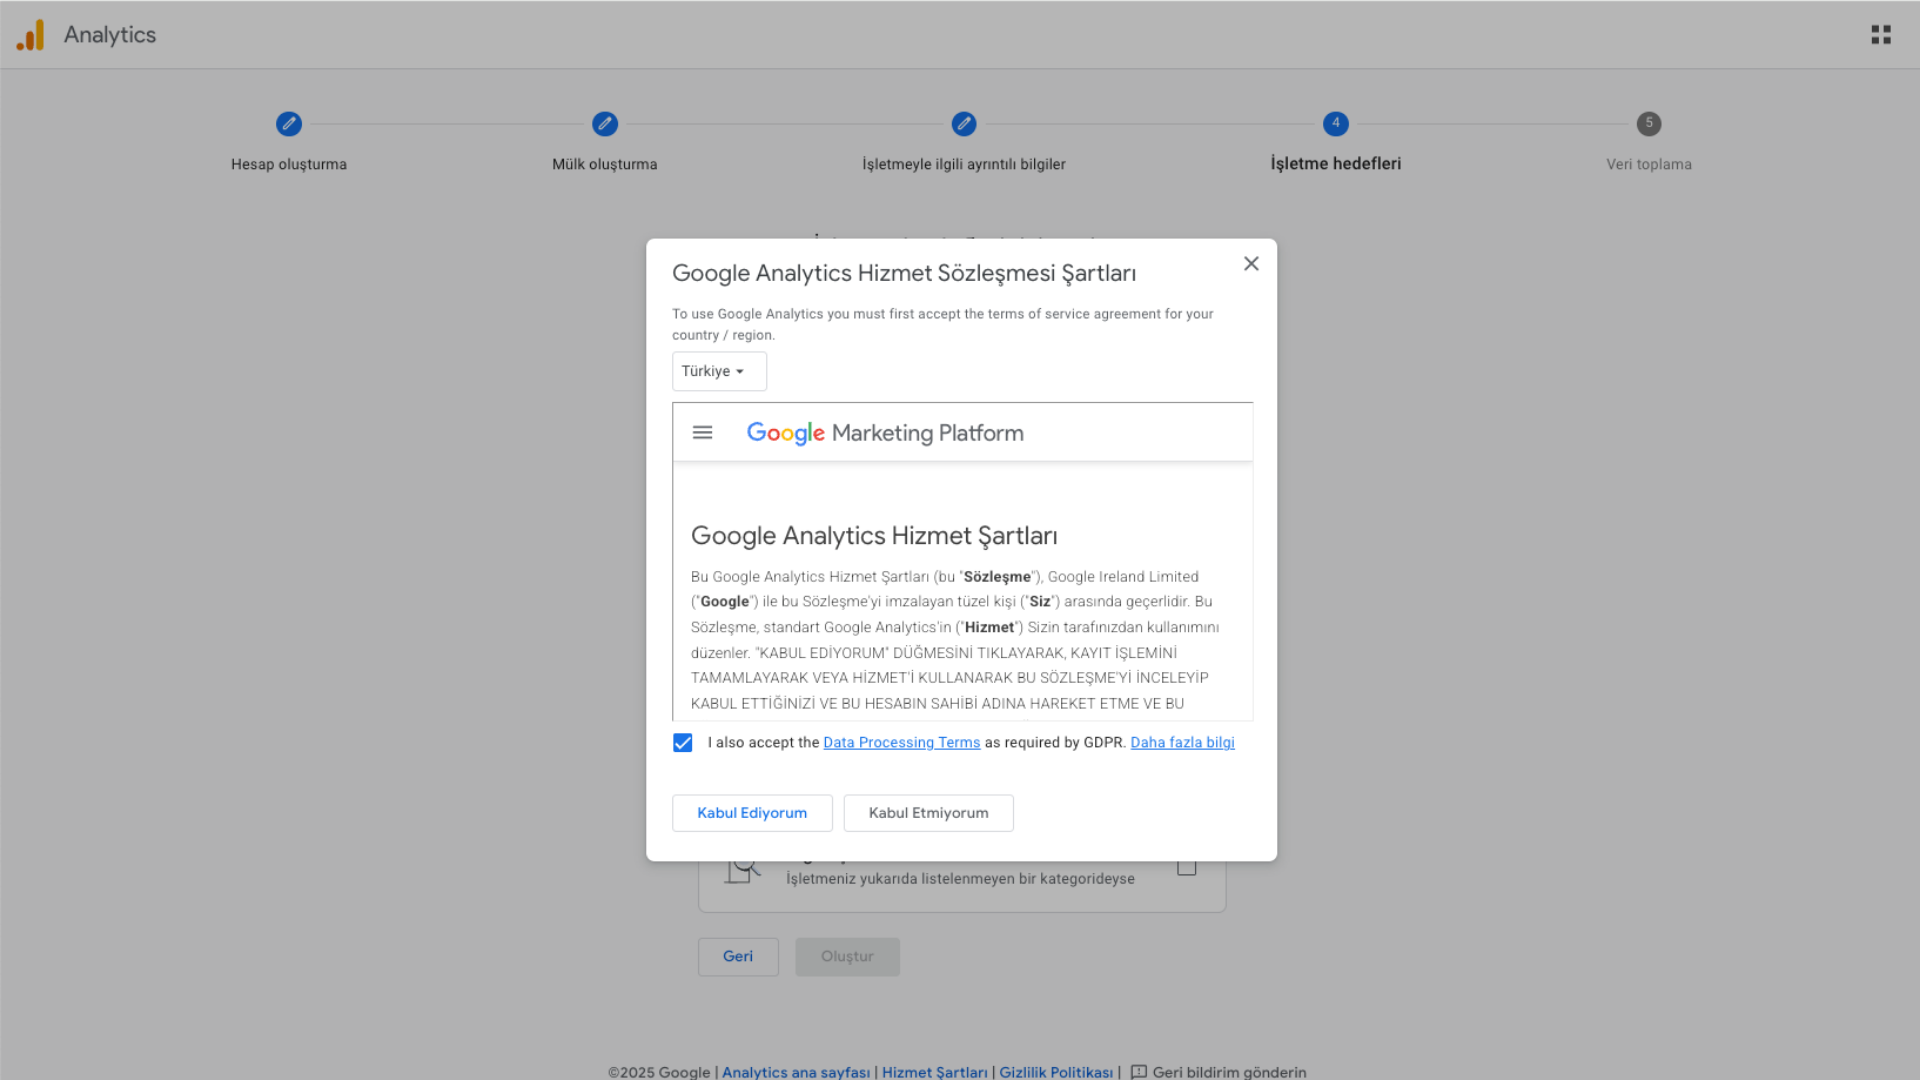This screenshot has height=1080, width=1920.
Task: Click the Mülk oluşturma step pencil icon
Action: [605, 124]
